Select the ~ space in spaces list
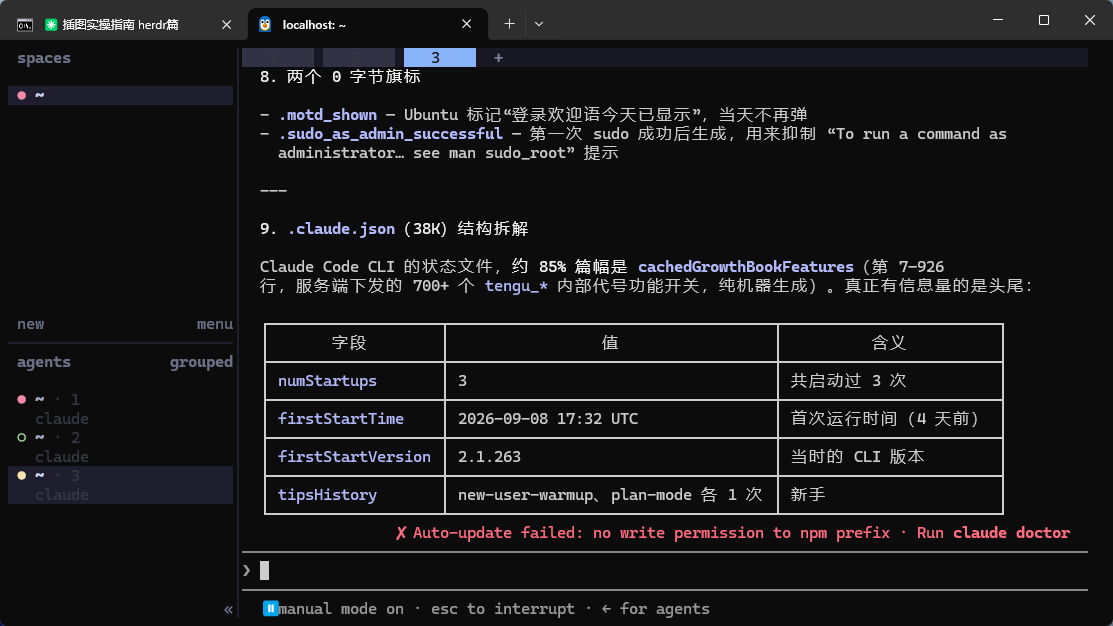The width and height of the screenshot is (1113, 626). 121,95
